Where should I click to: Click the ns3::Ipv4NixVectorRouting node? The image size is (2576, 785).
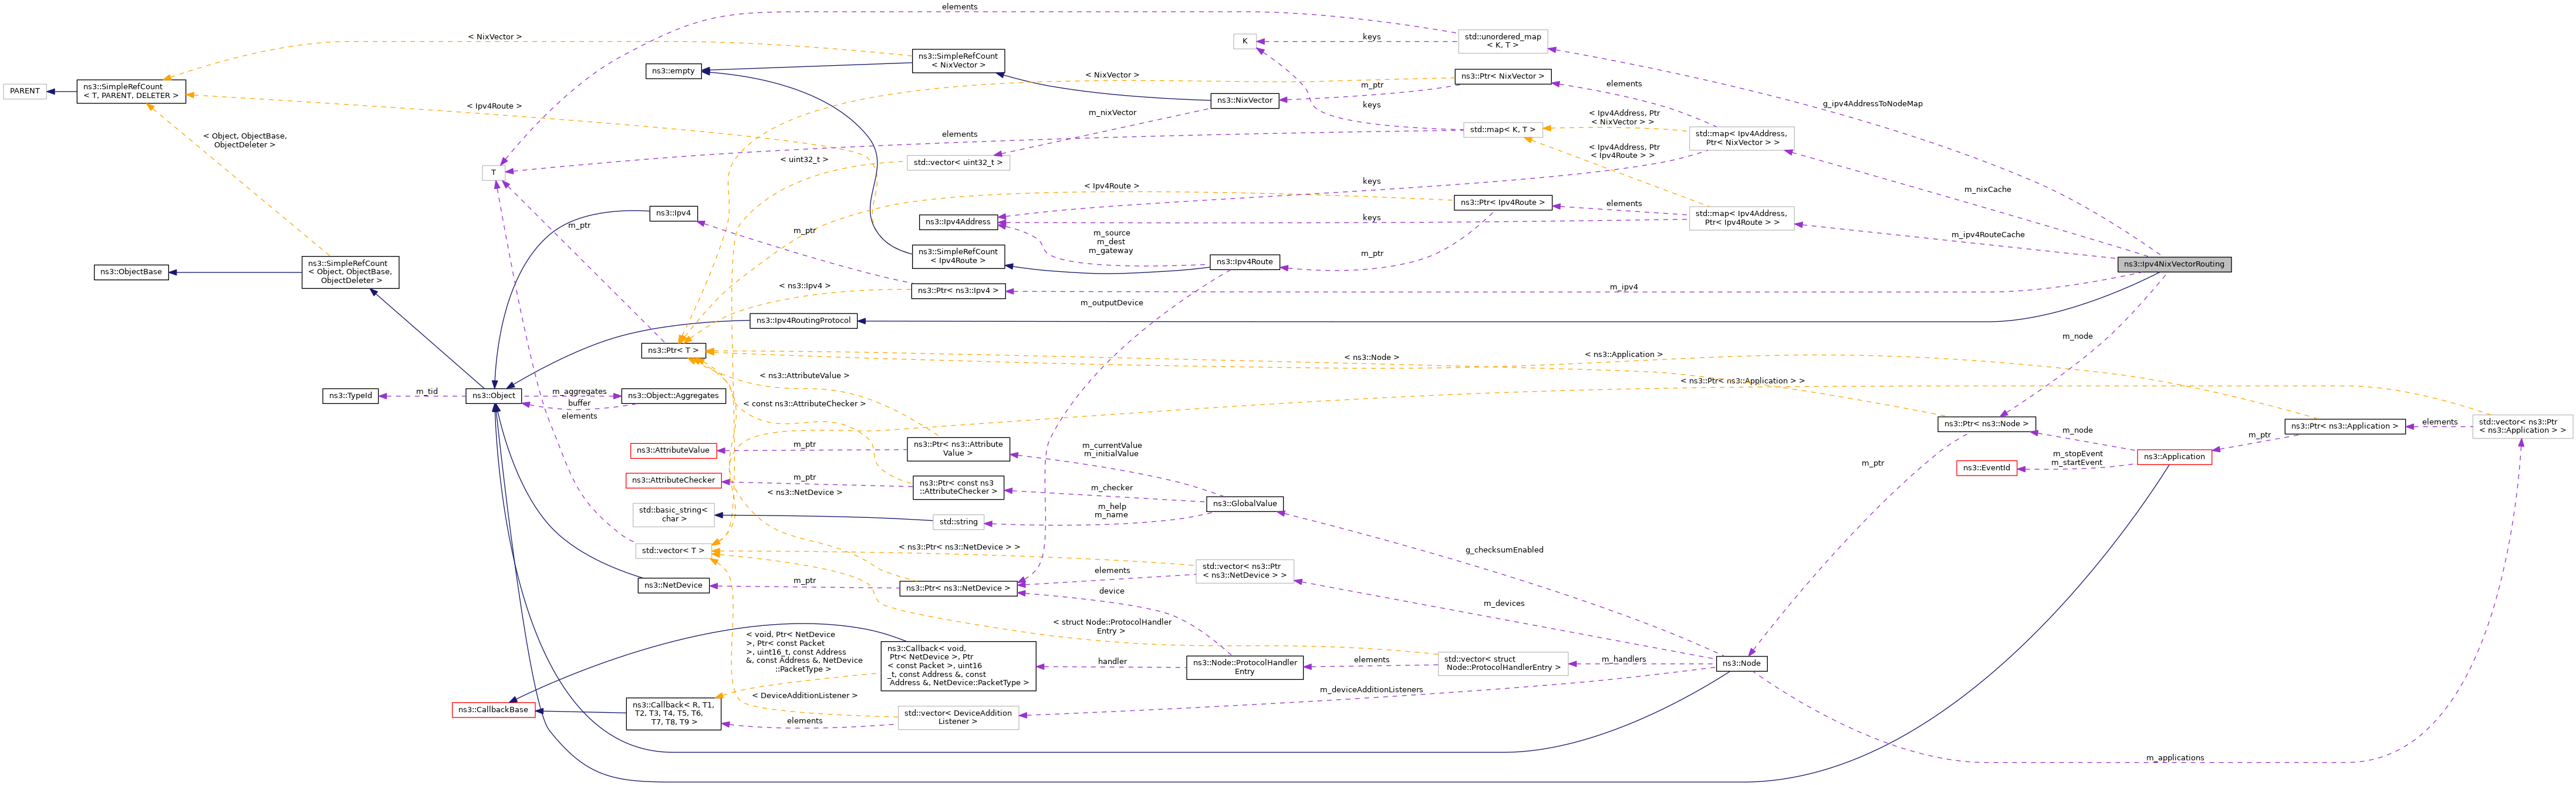(2173, 264)
